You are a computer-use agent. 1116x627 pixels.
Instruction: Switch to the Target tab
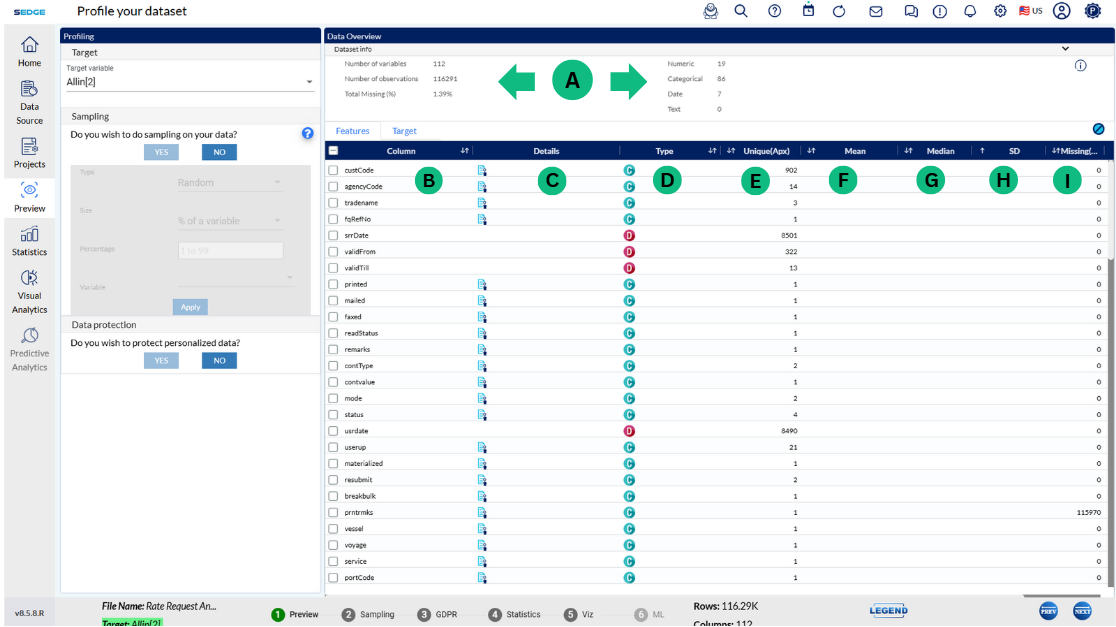(x=404, y=131)
